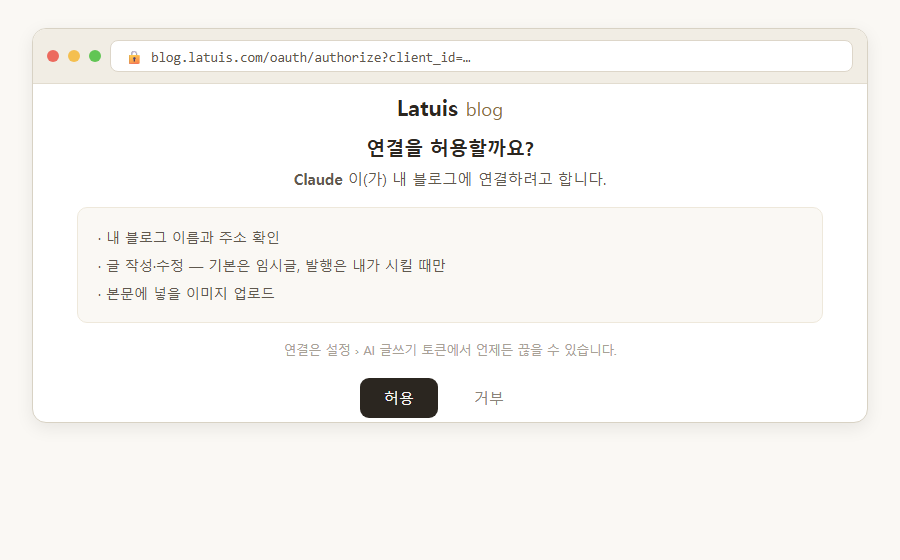Click the green maximize window dot
This screenshot has width=900, height=560.
95,56
